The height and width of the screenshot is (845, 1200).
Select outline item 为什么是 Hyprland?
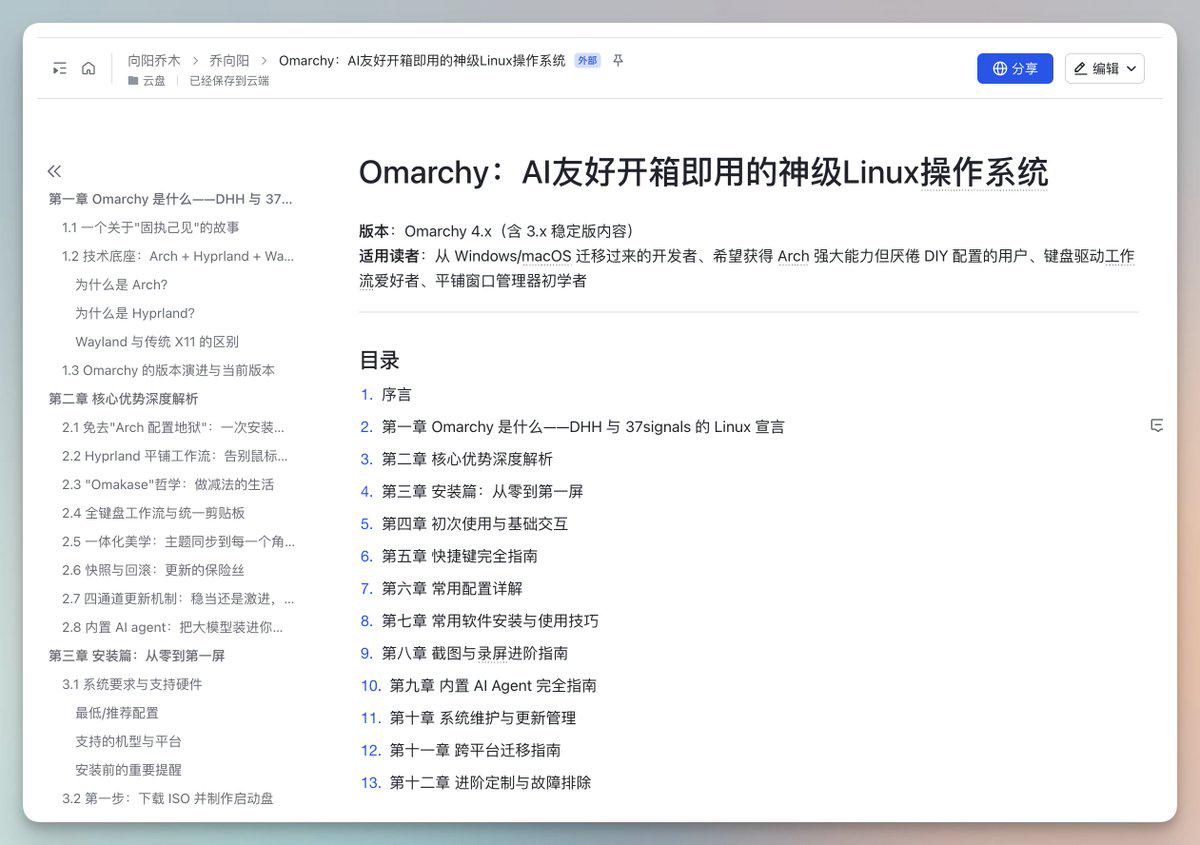[x=135, y=313]
